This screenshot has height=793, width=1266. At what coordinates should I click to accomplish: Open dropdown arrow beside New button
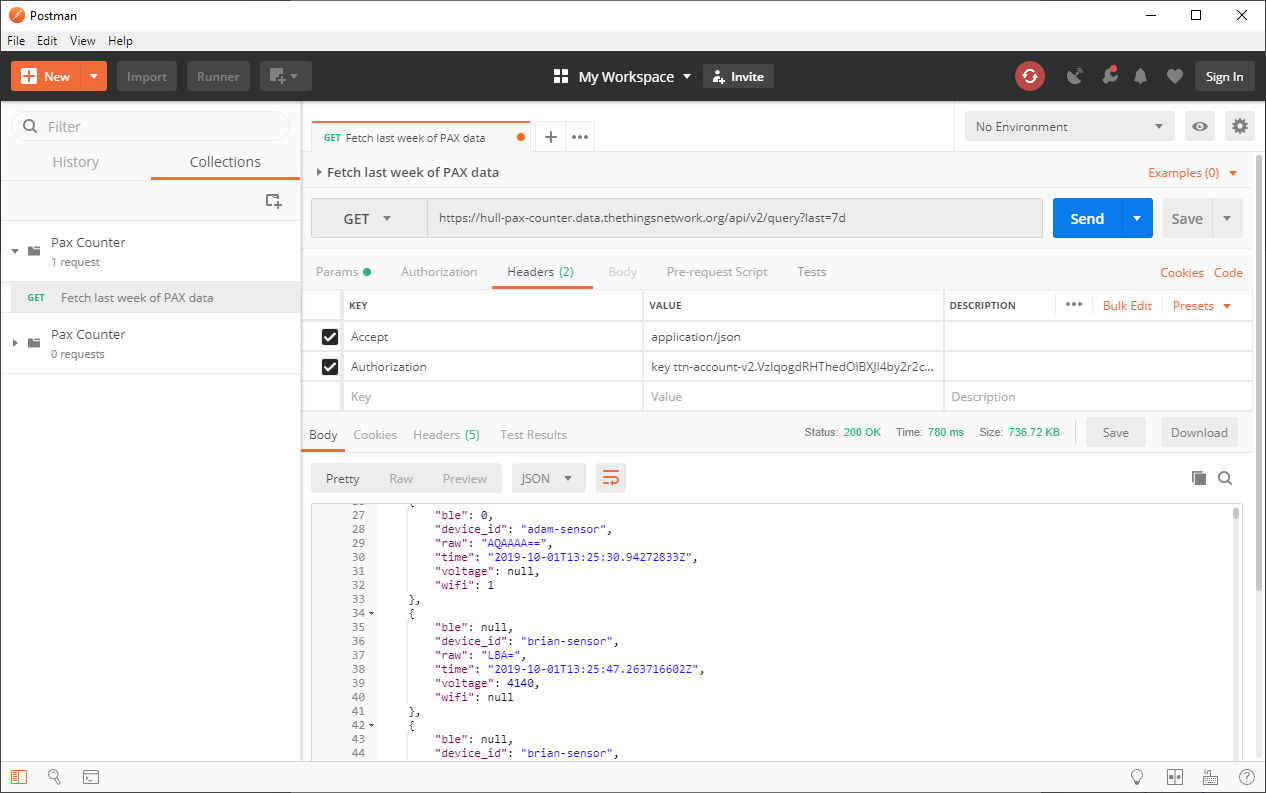pyautogui.click(x=93, y=76)
